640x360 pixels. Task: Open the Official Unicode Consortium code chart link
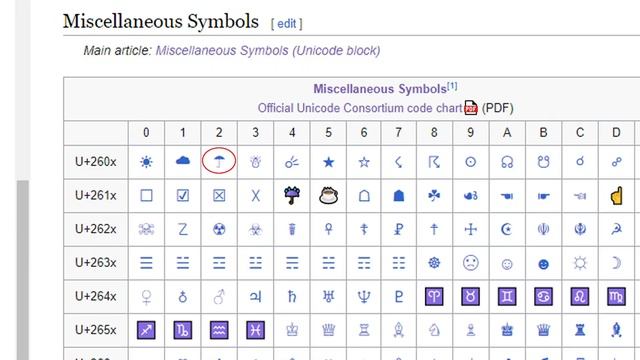tap(361, 108)
